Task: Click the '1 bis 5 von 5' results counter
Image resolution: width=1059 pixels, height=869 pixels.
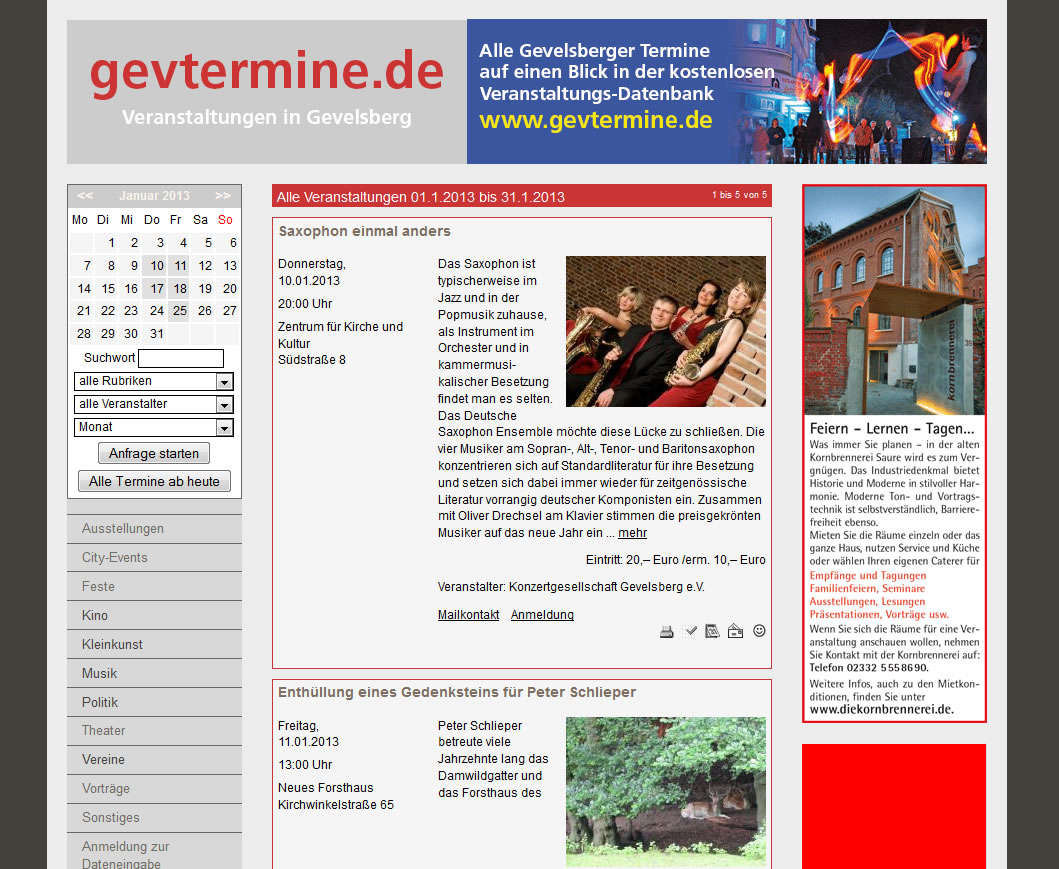Action: [739, 195]
